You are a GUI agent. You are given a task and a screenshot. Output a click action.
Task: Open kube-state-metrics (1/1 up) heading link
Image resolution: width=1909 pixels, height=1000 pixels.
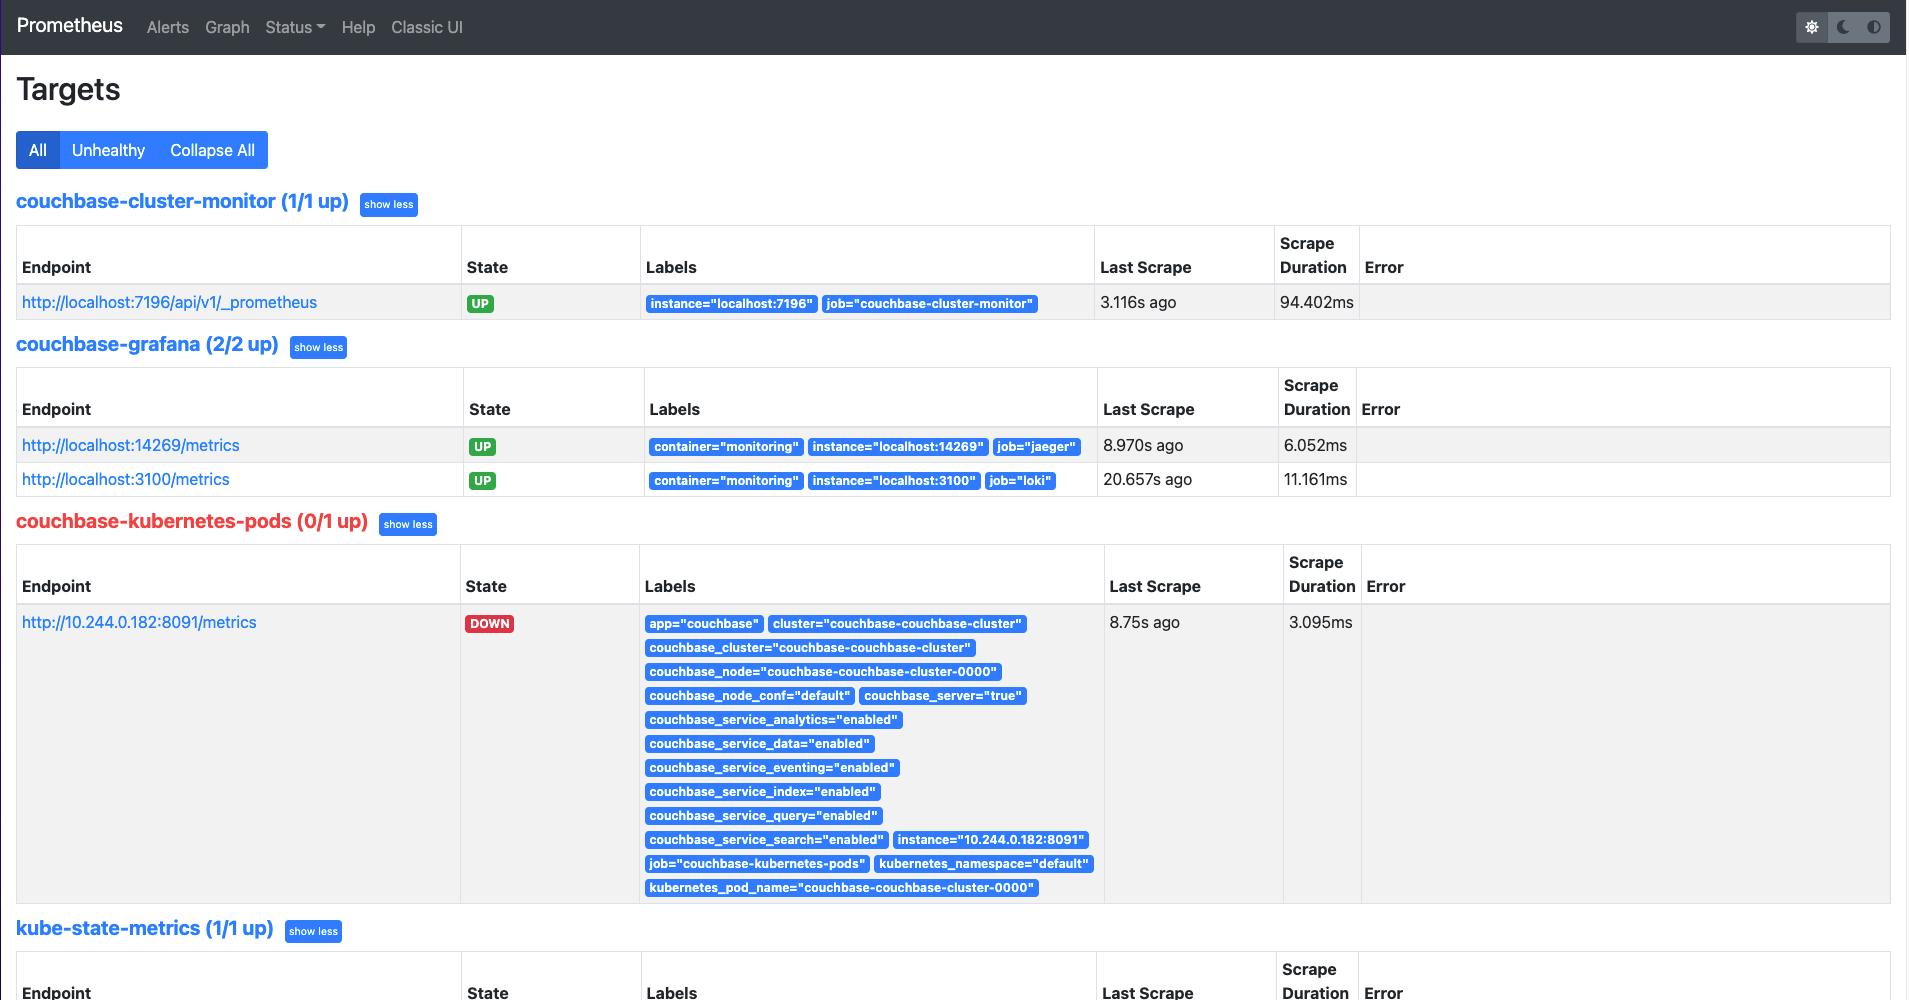[145, 928]
